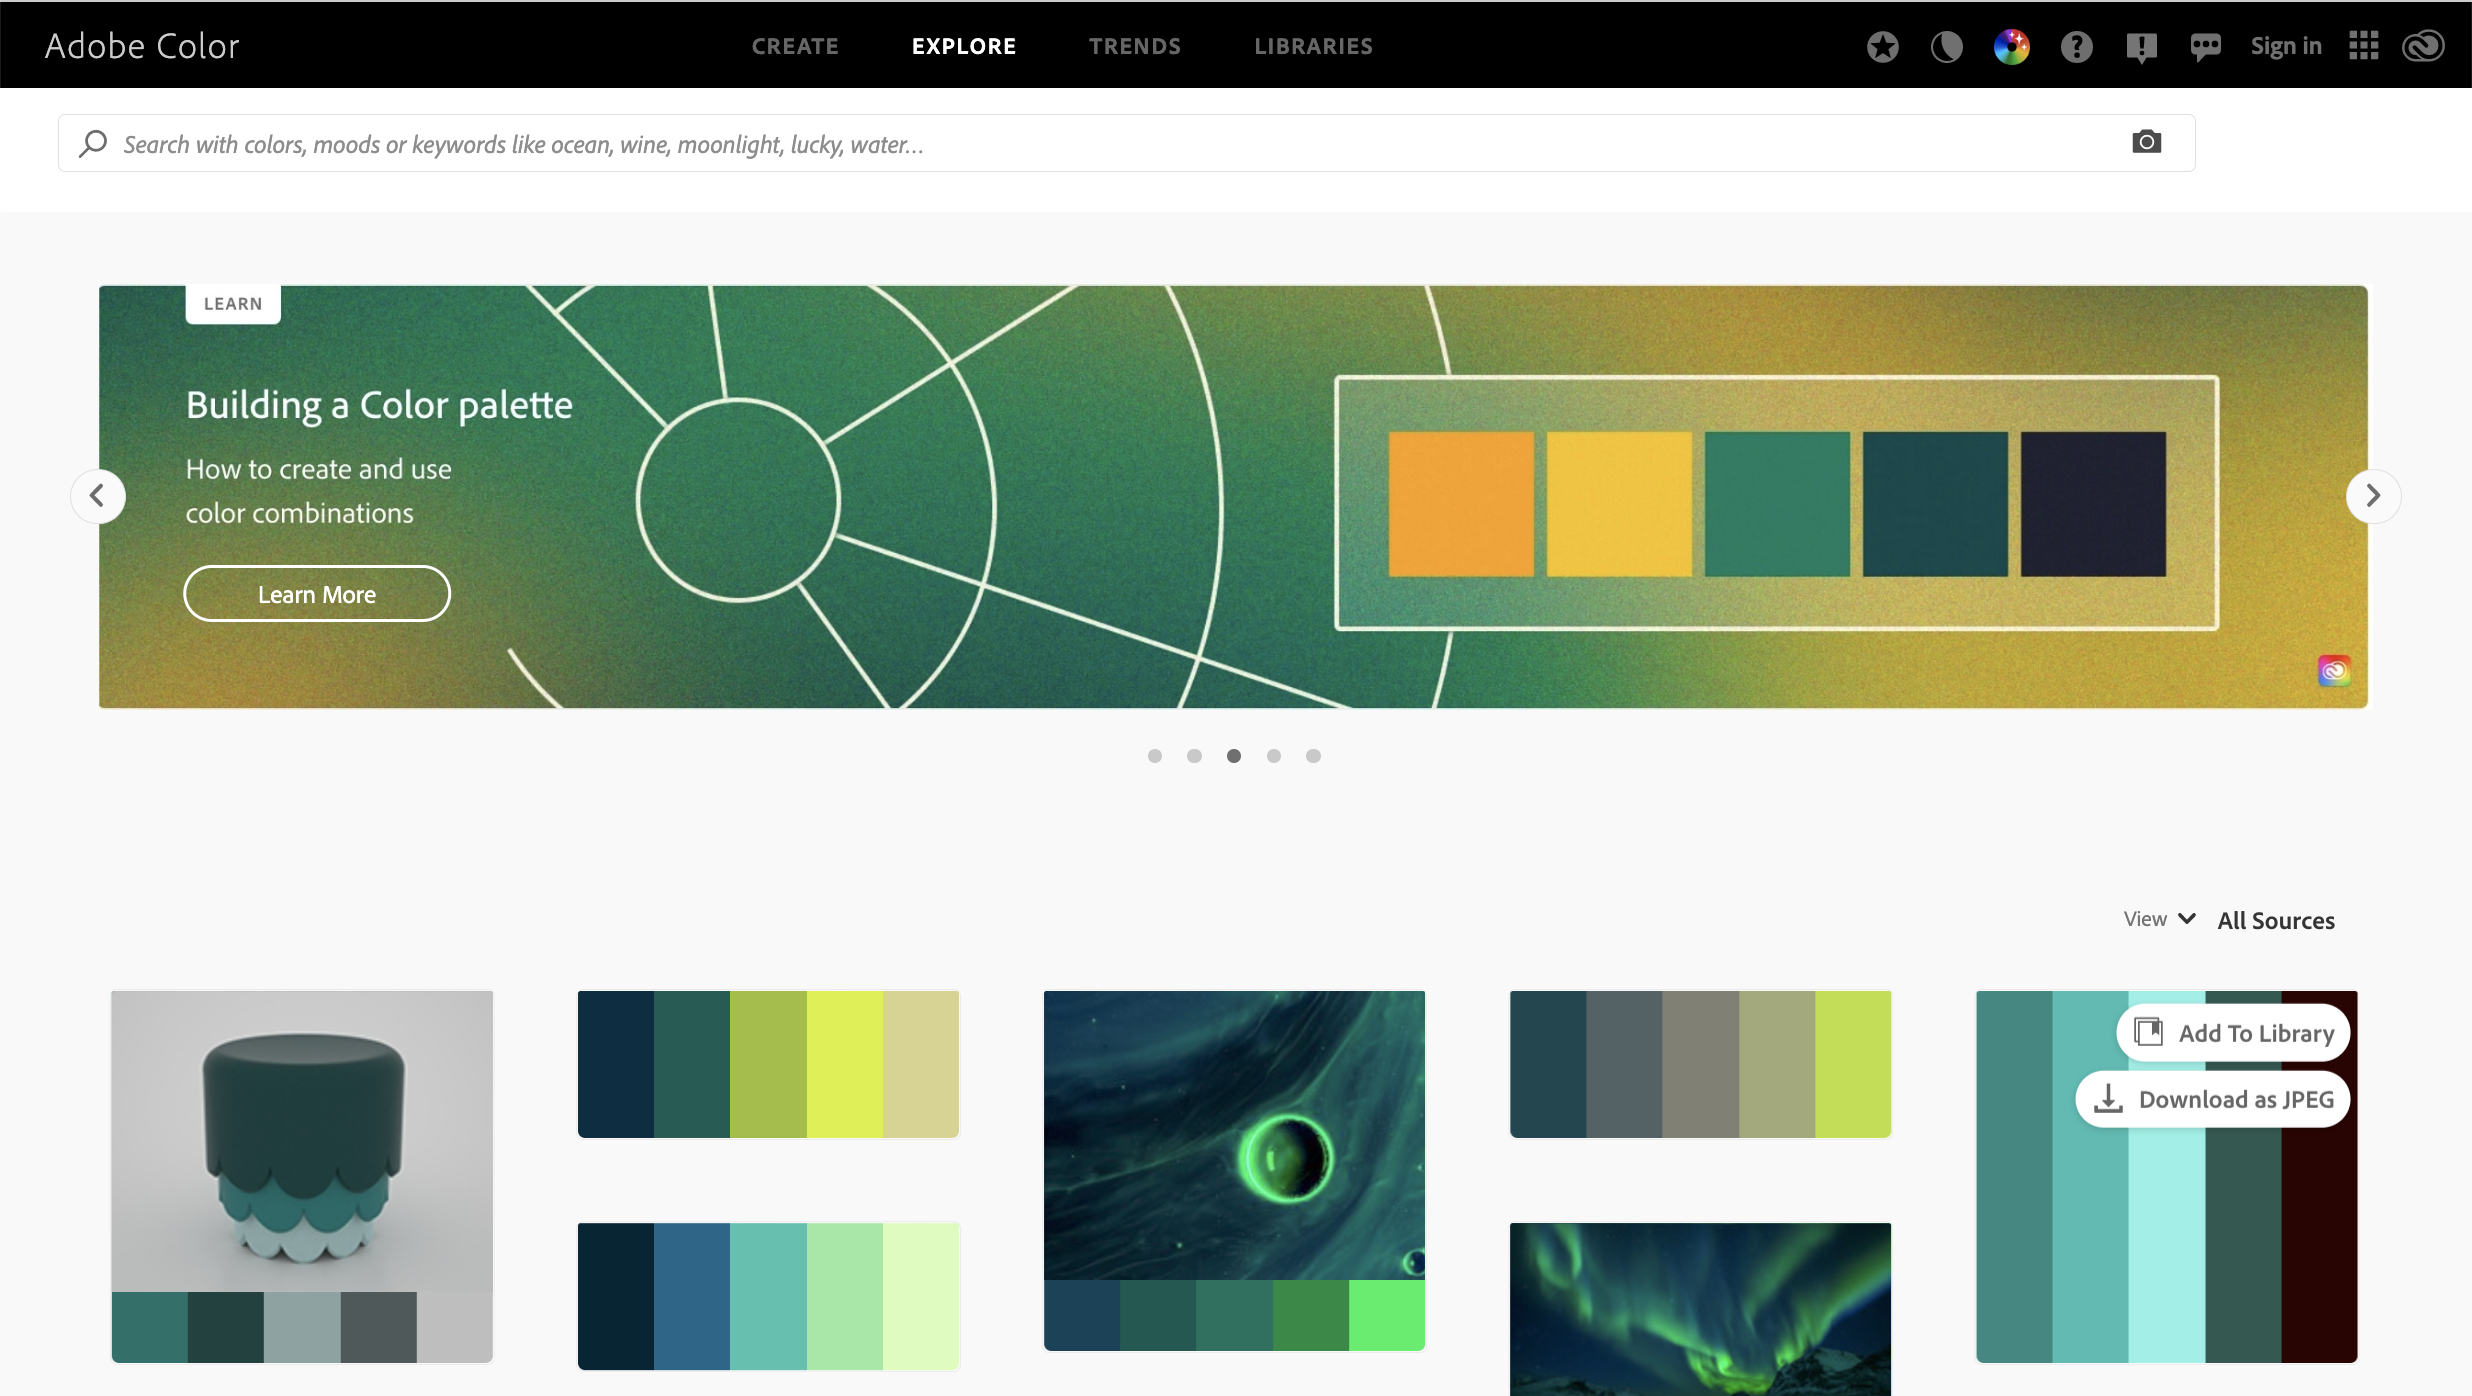Open the apps grid icon
Image resolution: width=2472 pixels, height=1396 pixels.
[x=2363, y=46]
